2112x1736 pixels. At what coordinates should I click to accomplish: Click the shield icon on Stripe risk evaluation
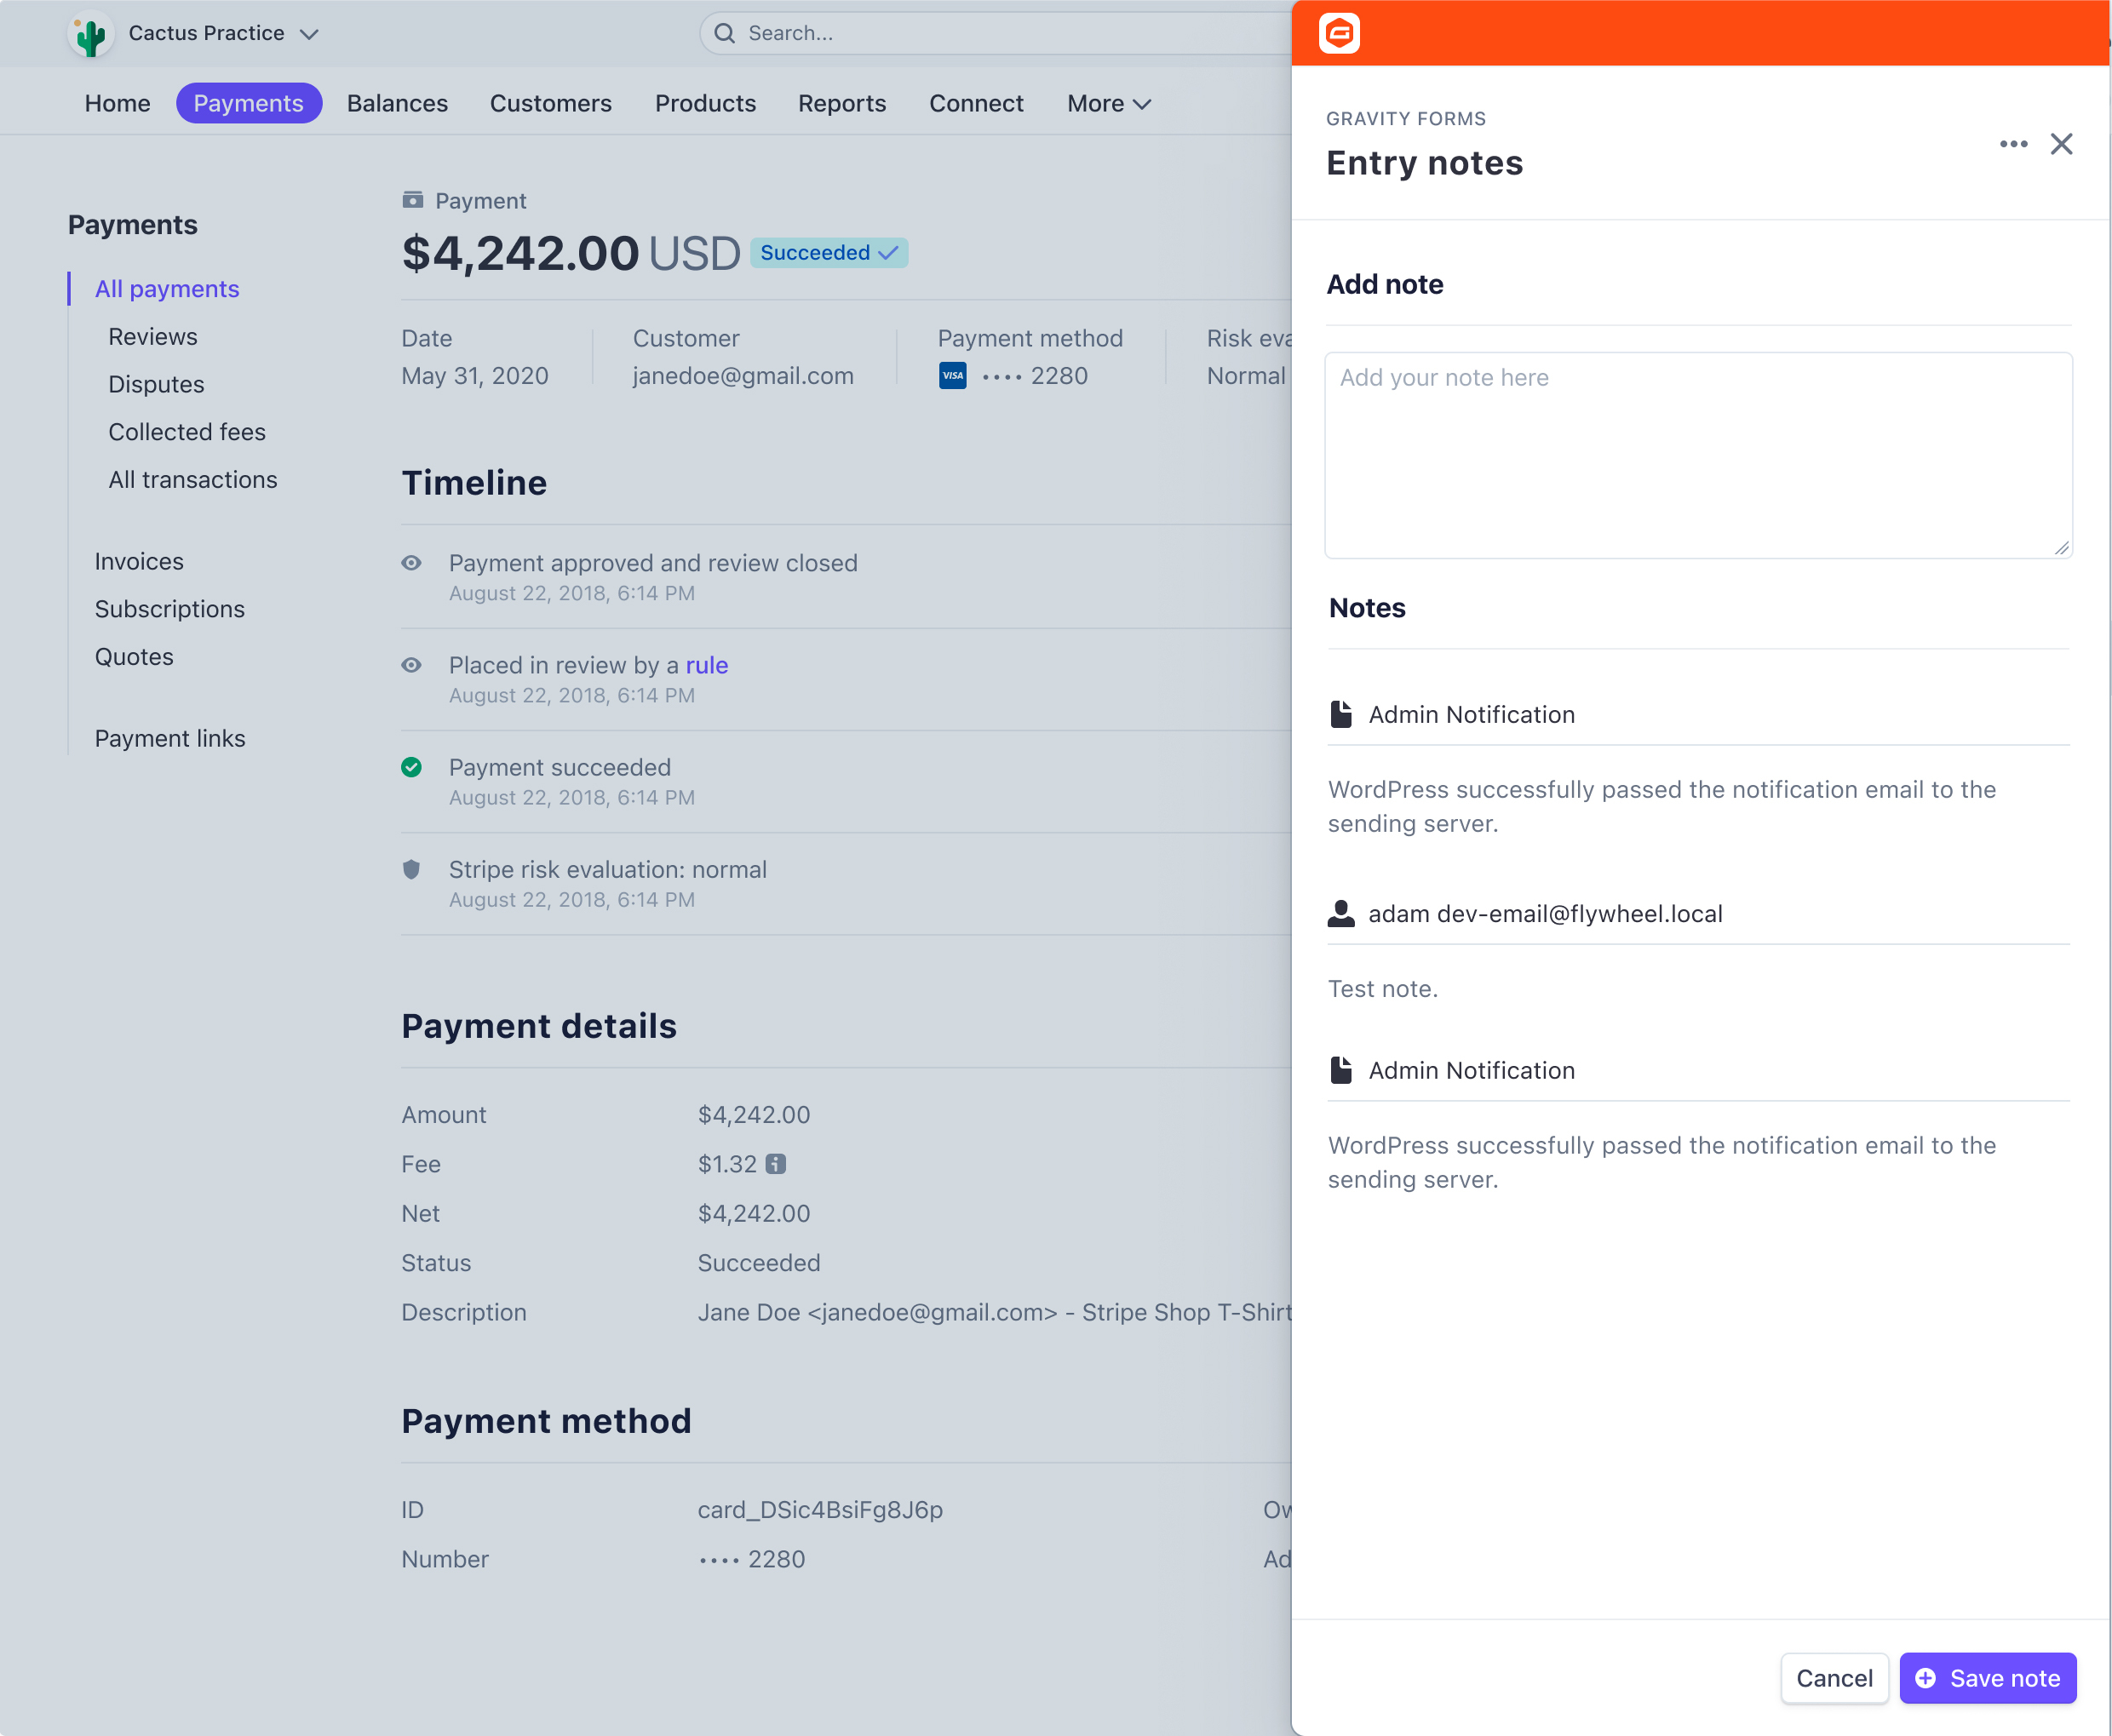pos(411,869)
